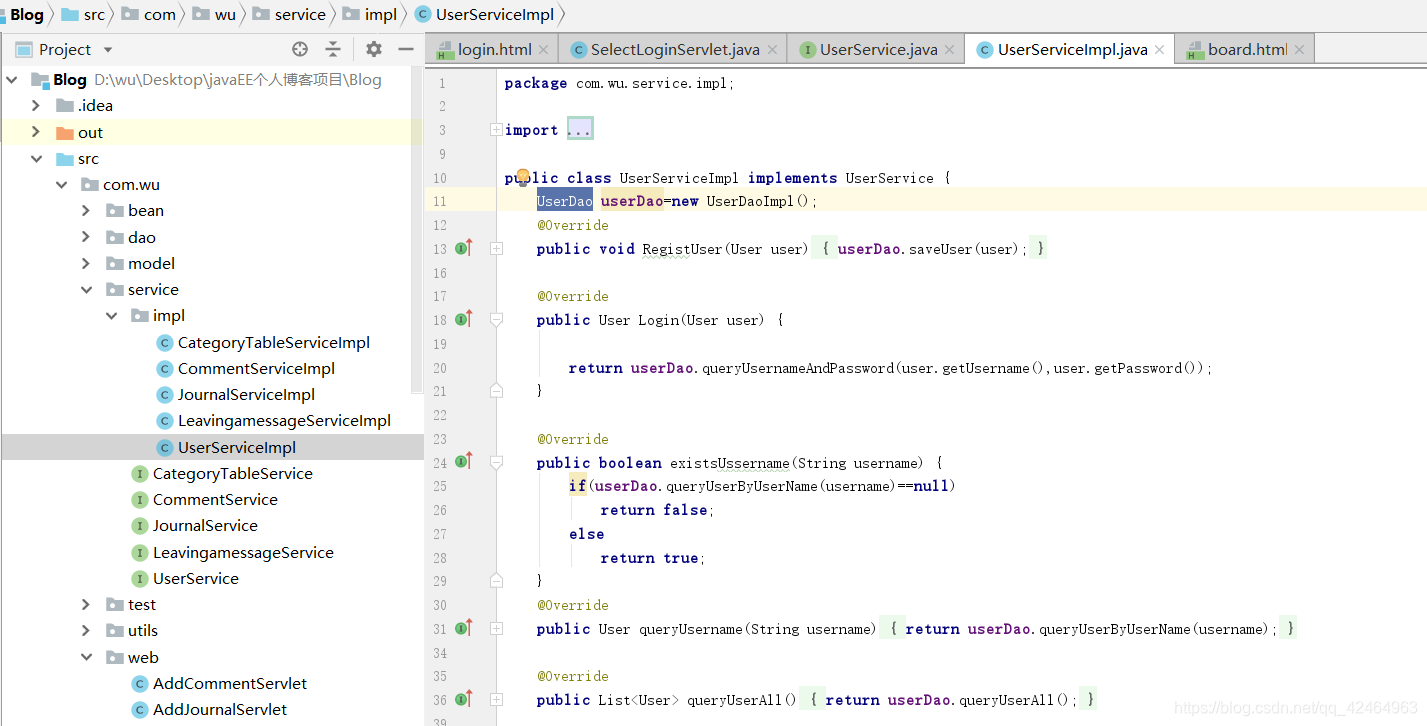
Task: Fold the Login method on line 18
Action: pyautogui.click(x=496, y=319)
